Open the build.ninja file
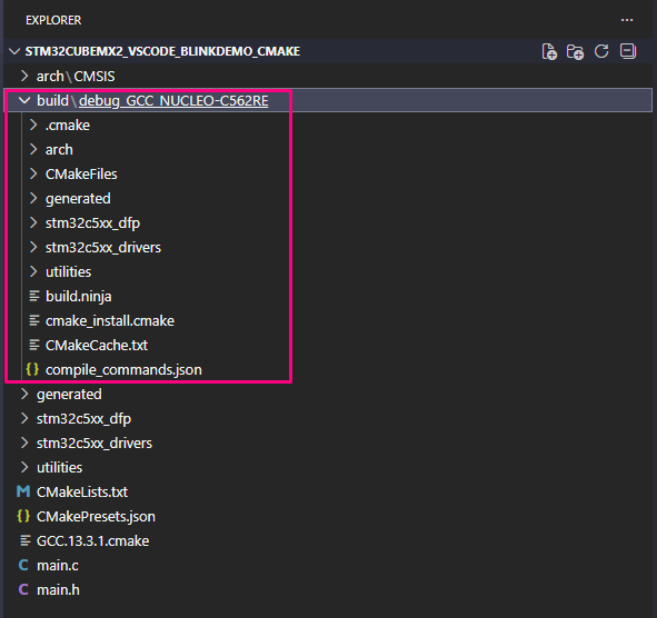 click(80, 296)
